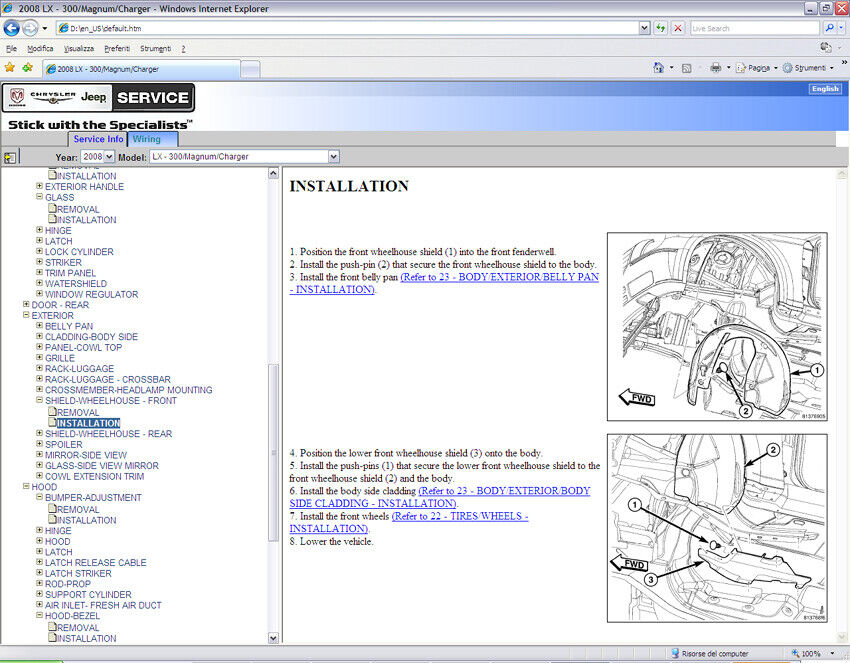Open the Year dropdown showing 2008

tap(97, 157)
